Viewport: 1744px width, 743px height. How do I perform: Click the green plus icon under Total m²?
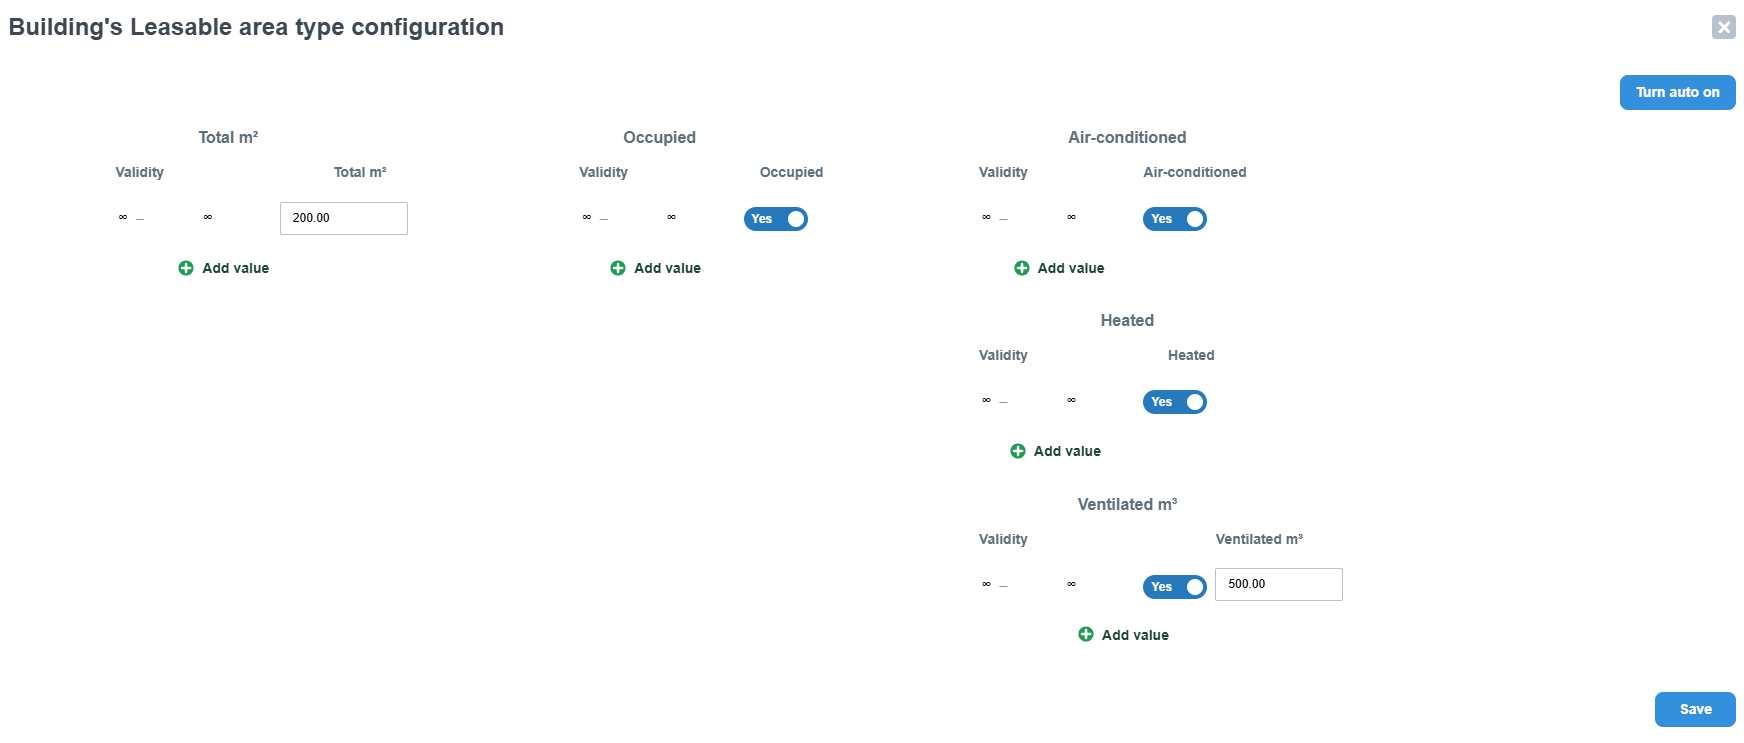(x=186, y=268)
